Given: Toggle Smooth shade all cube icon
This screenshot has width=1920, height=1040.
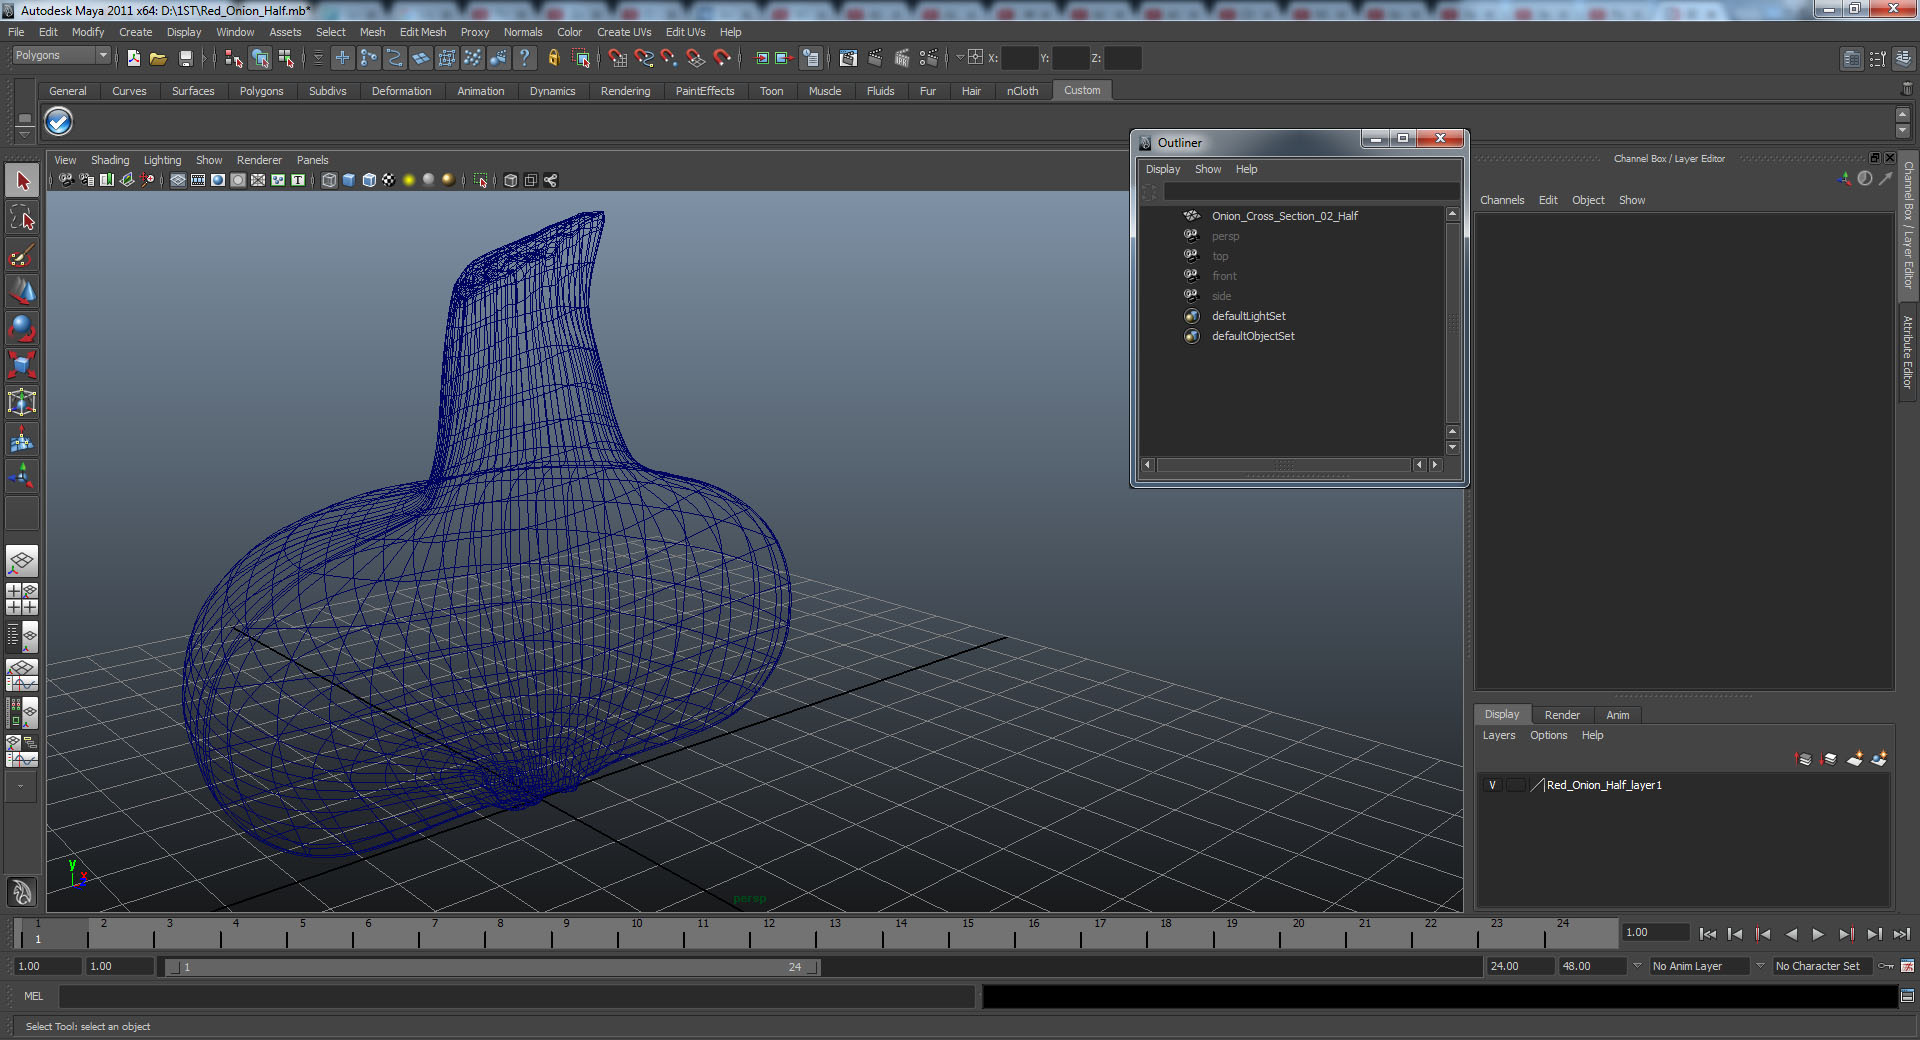Looking at the screenshot, I should (x=349, y=180).
